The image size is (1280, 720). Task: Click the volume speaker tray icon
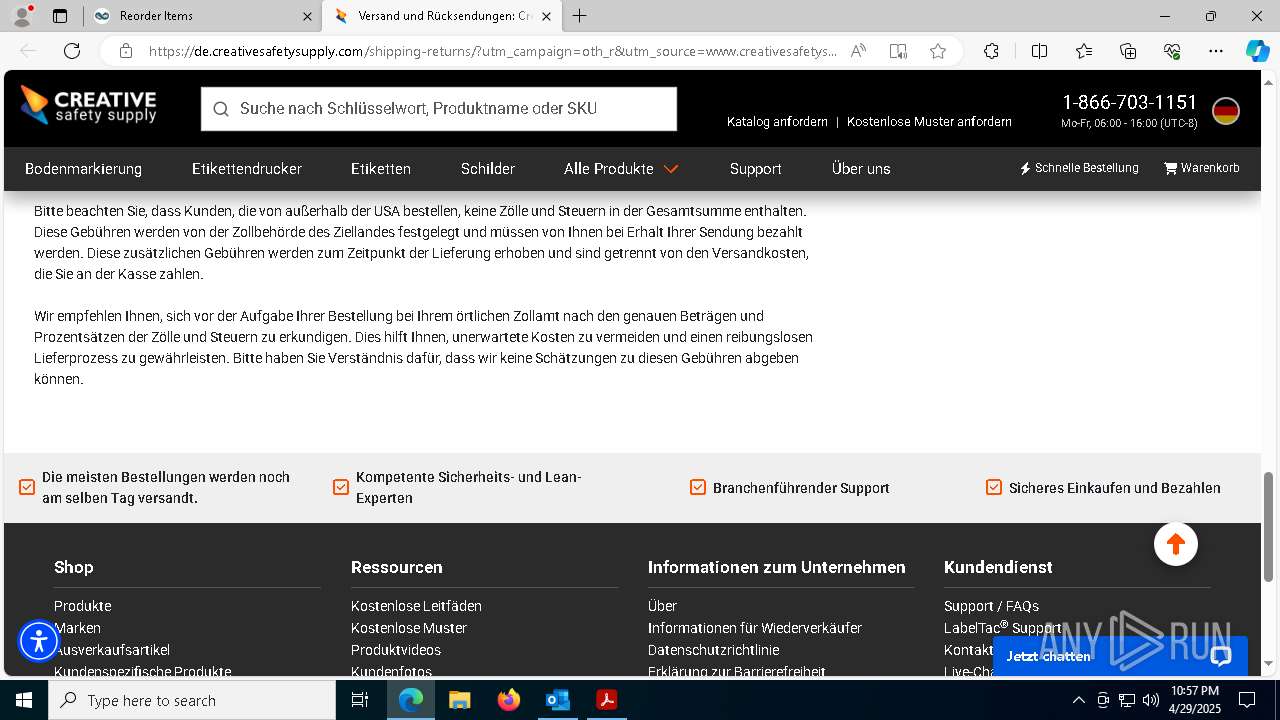(x=1151, y=700)
